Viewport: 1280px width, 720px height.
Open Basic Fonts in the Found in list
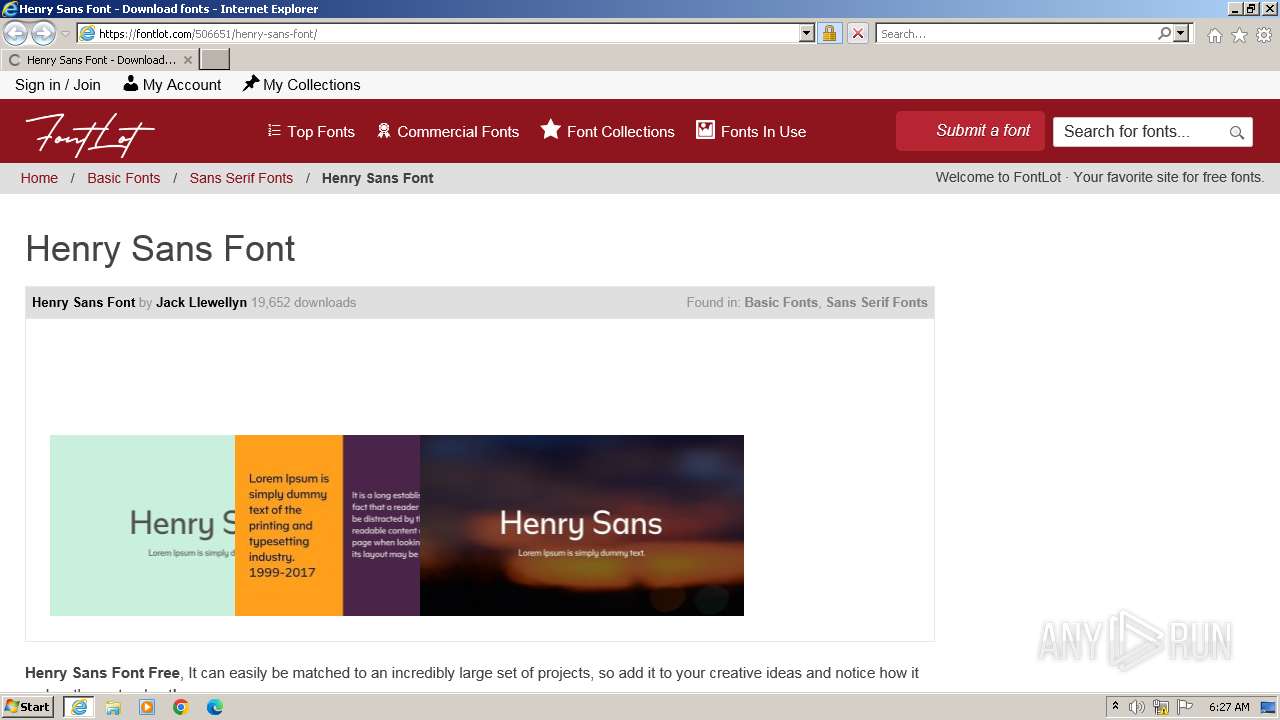coord(781,302)
